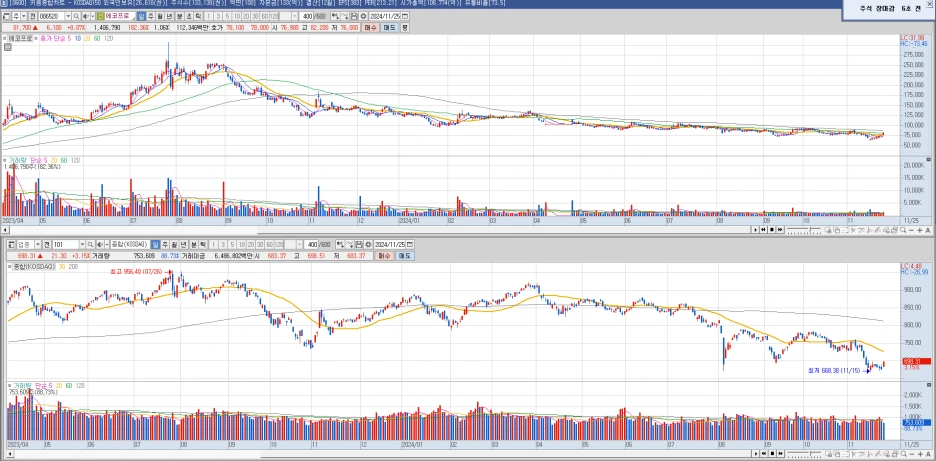Click save icon in lower chart toolbar
936x461 pixels.
click(x=359, y=244)
